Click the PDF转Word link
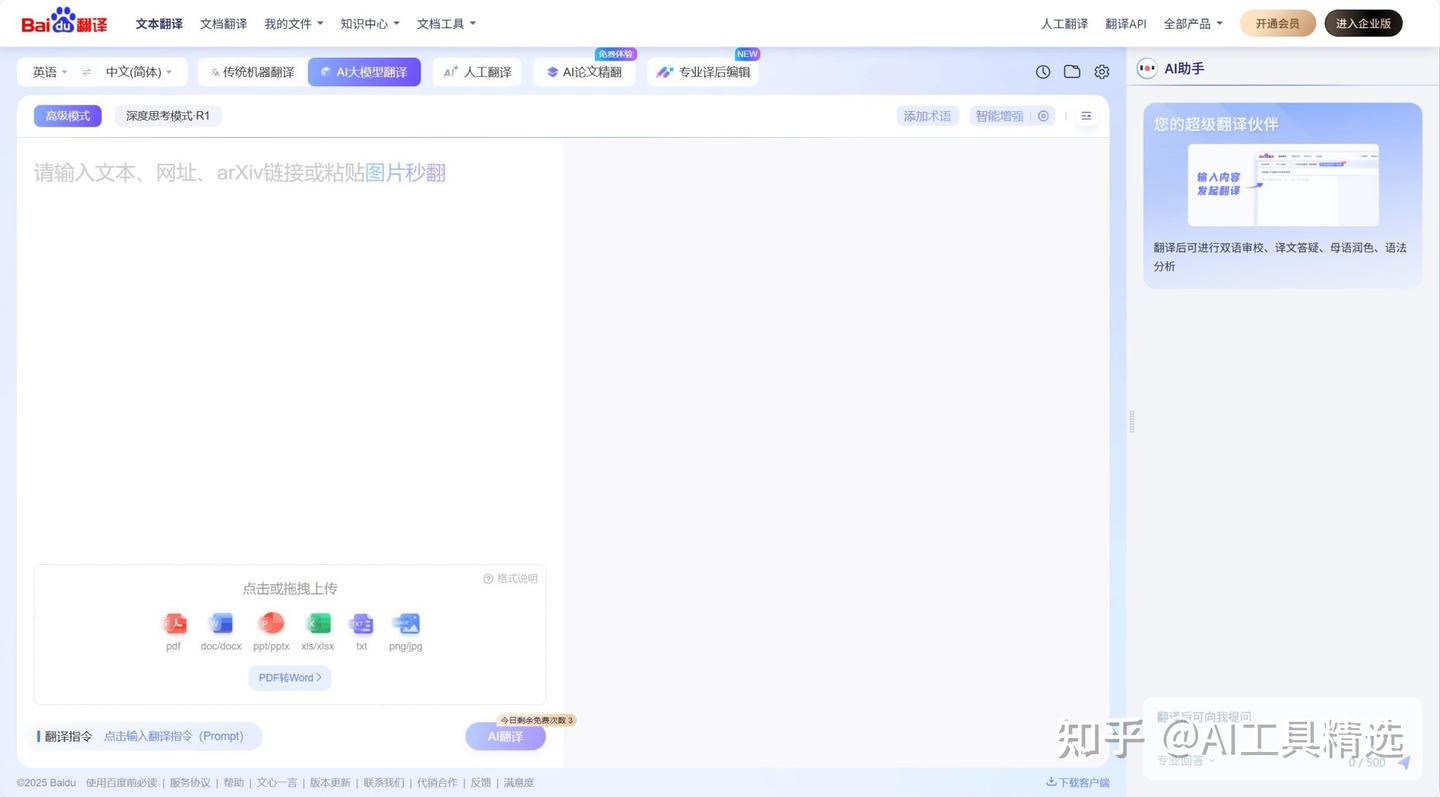Viewport: 1440px width, 797px height. [x=290, y=678]
